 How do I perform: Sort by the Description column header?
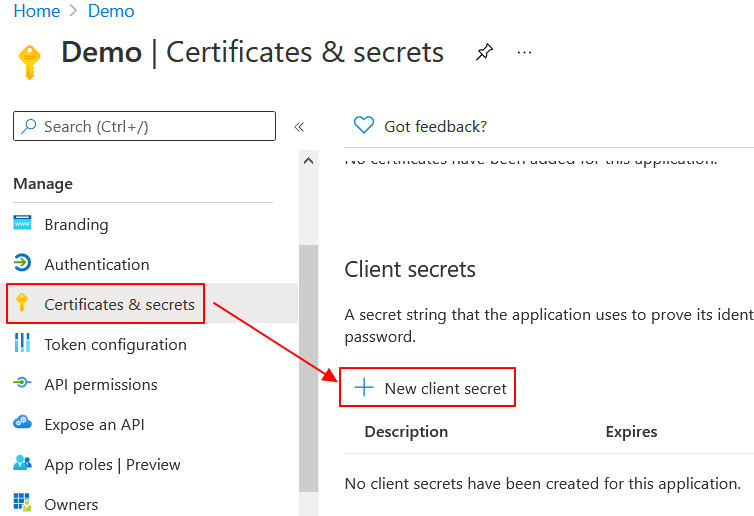point(406,432)
